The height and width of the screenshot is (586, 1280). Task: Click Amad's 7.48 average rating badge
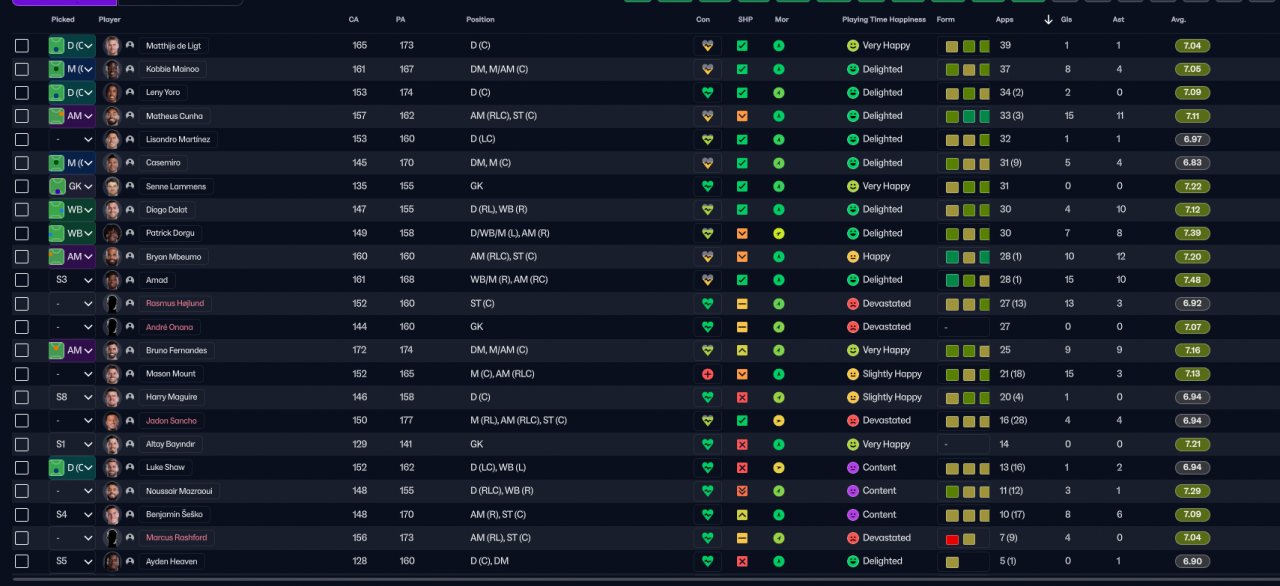[1192, 280]
